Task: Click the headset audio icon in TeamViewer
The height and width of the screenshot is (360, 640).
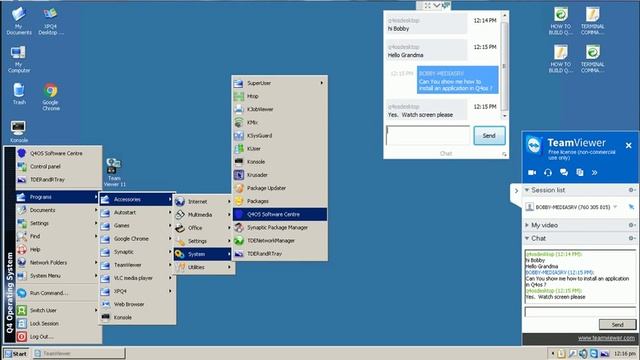Action: tap(548, 173)
